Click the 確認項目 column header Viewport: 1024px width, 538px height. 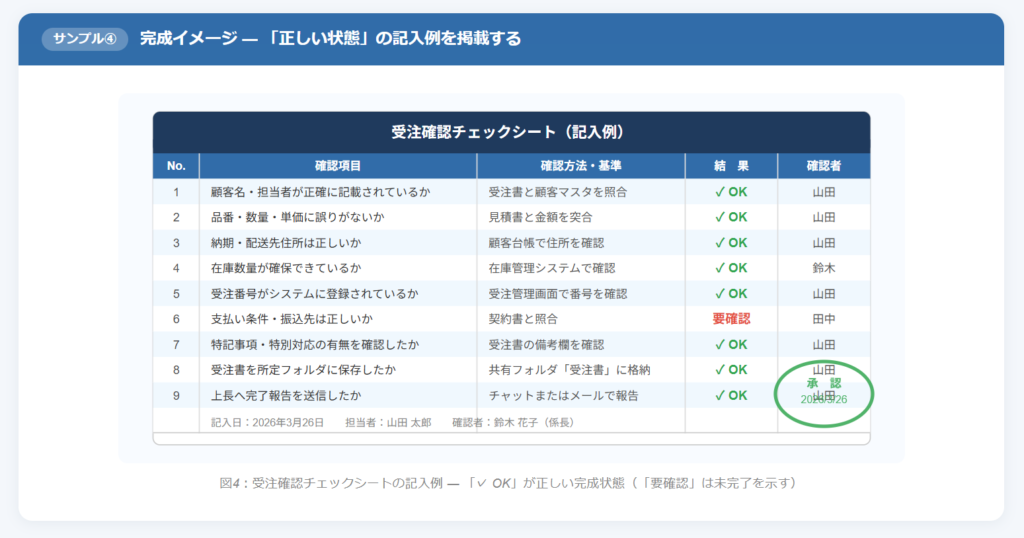coord(338,166)
